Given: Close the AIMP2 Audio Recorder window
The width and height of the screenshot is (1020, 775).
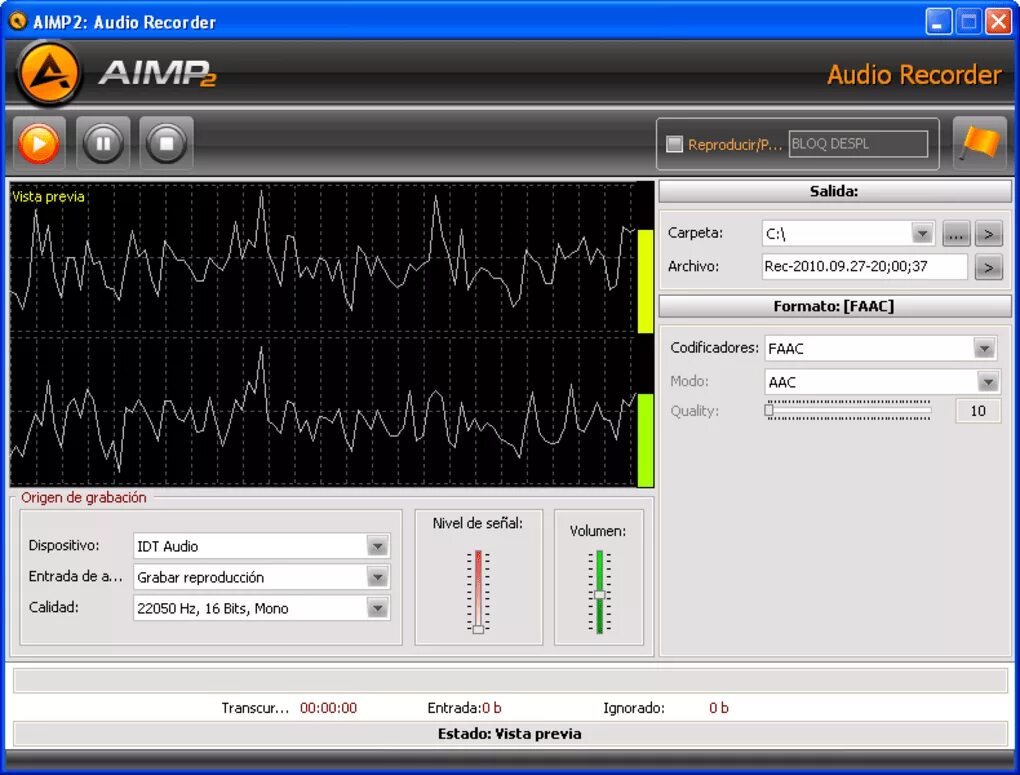Looking at the screenshot, I should (x=999, y=22).
